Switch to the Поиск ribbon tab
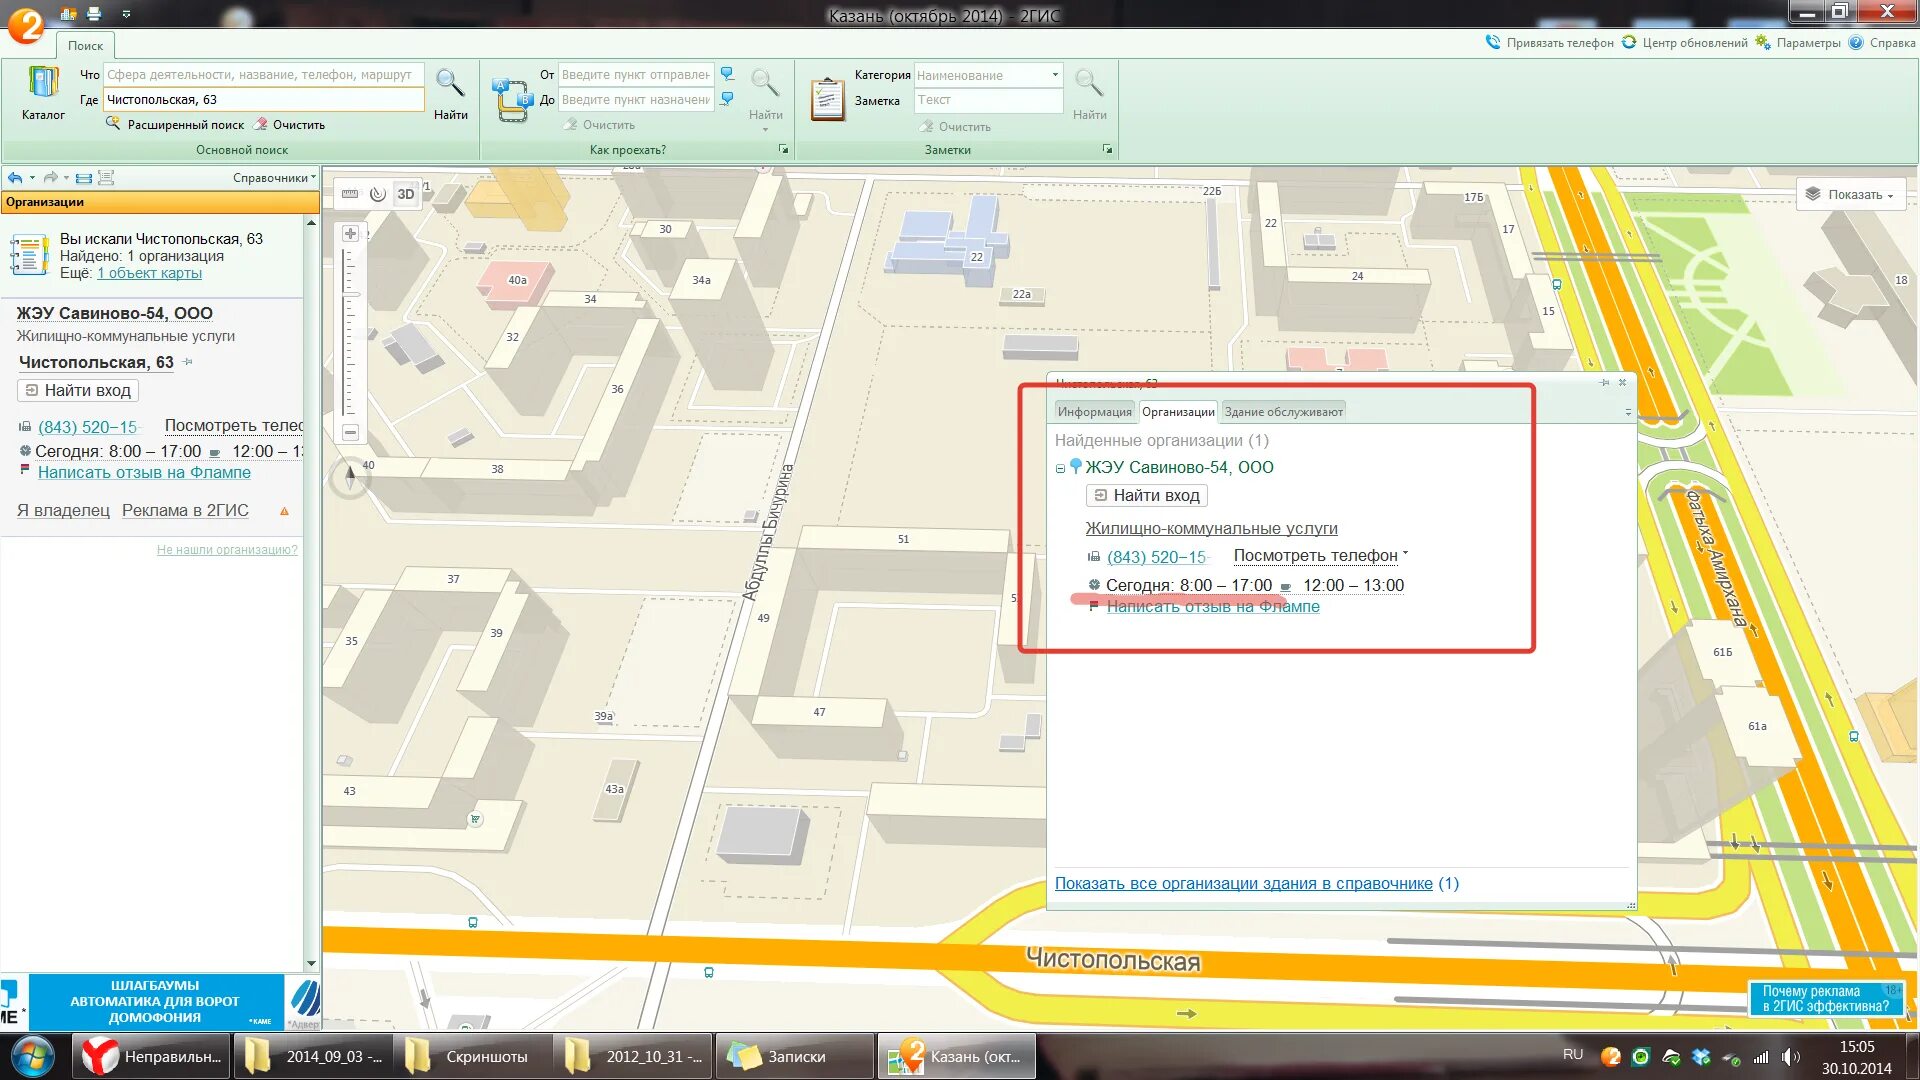Image resolution: width=1920 pixels, height=1080 pixels. [85, 45]
